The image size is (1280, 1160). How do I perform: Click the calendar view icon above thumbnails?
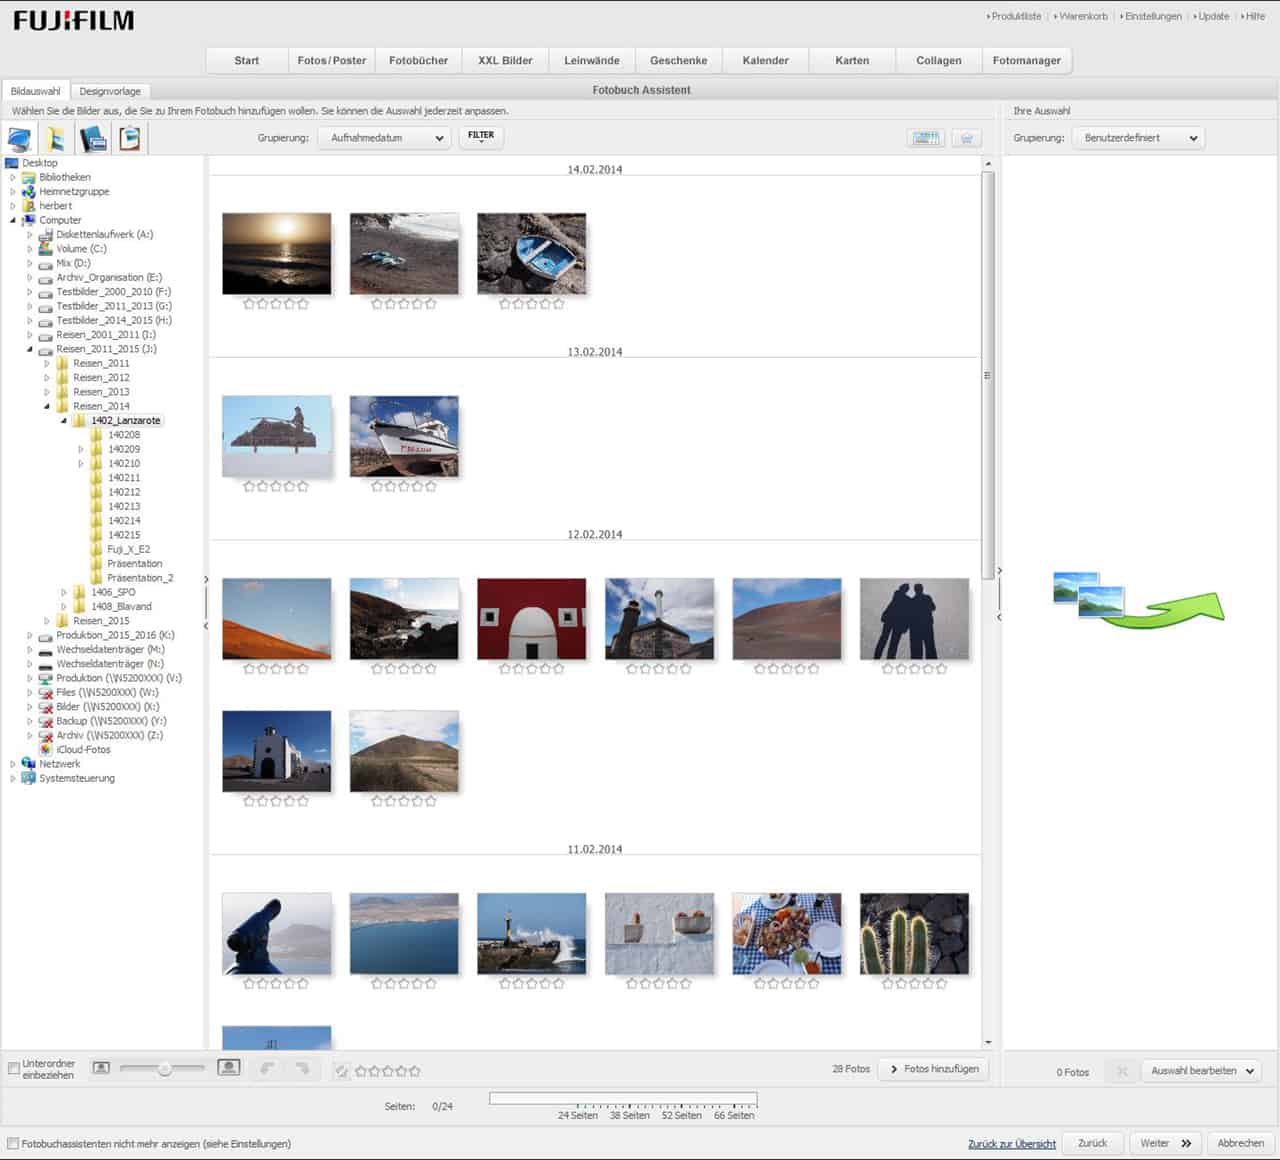(926, 138)
